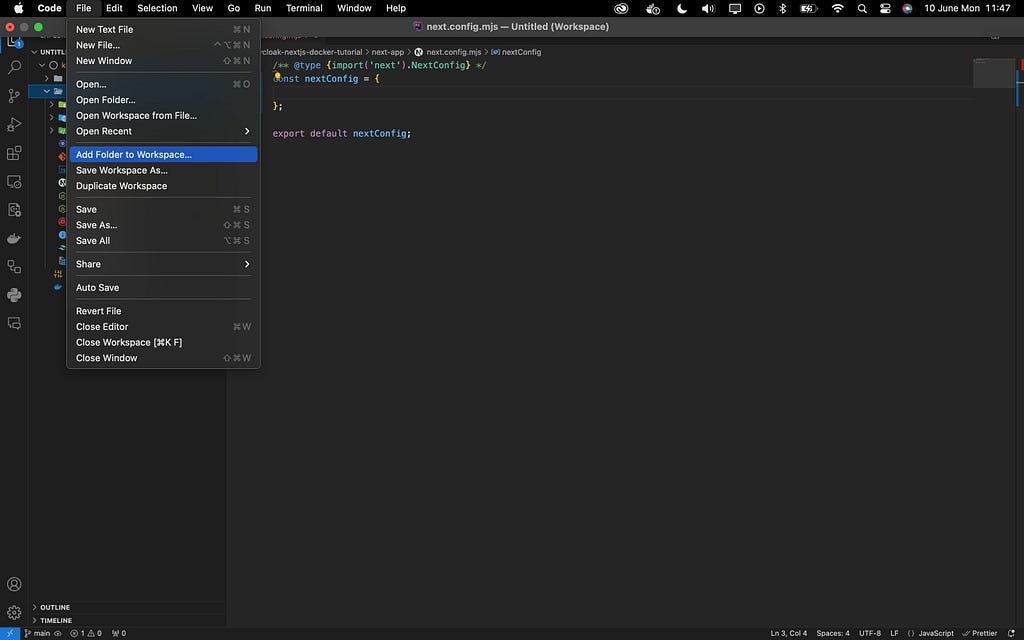The height and width of the screenshot is (640, 1024).
Task: Open macOS Spotlight search icon
Action: coord(862,8)
